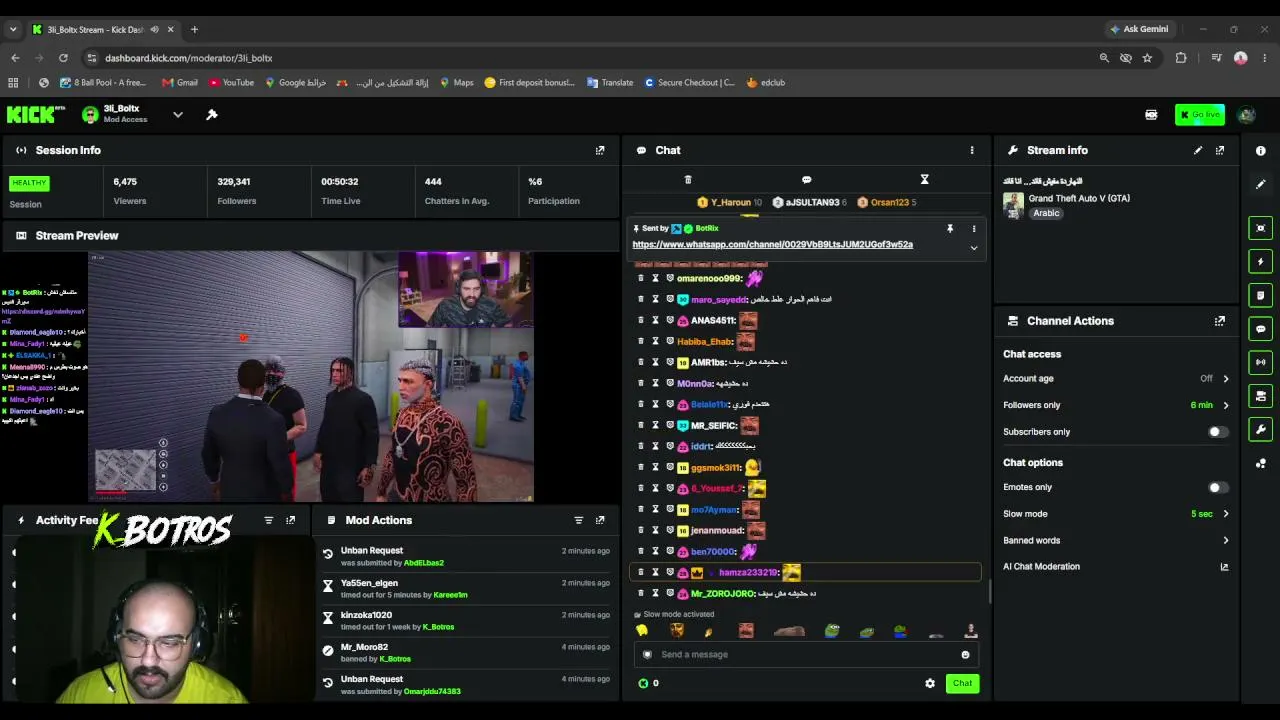
Task: Open the pinned WhatsApp channel link
Action: (x=772, y=245)
